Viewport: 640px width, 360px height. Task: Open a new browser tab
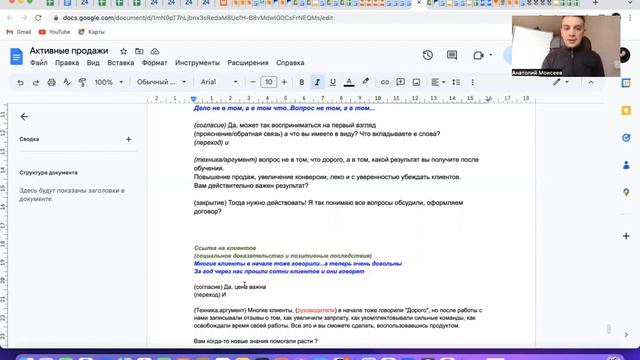(595, 3)
